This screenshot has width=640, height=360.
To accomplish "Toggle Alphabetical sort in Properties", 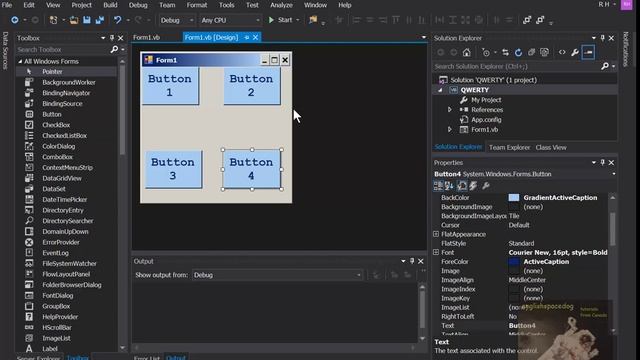I will point(449,186).
